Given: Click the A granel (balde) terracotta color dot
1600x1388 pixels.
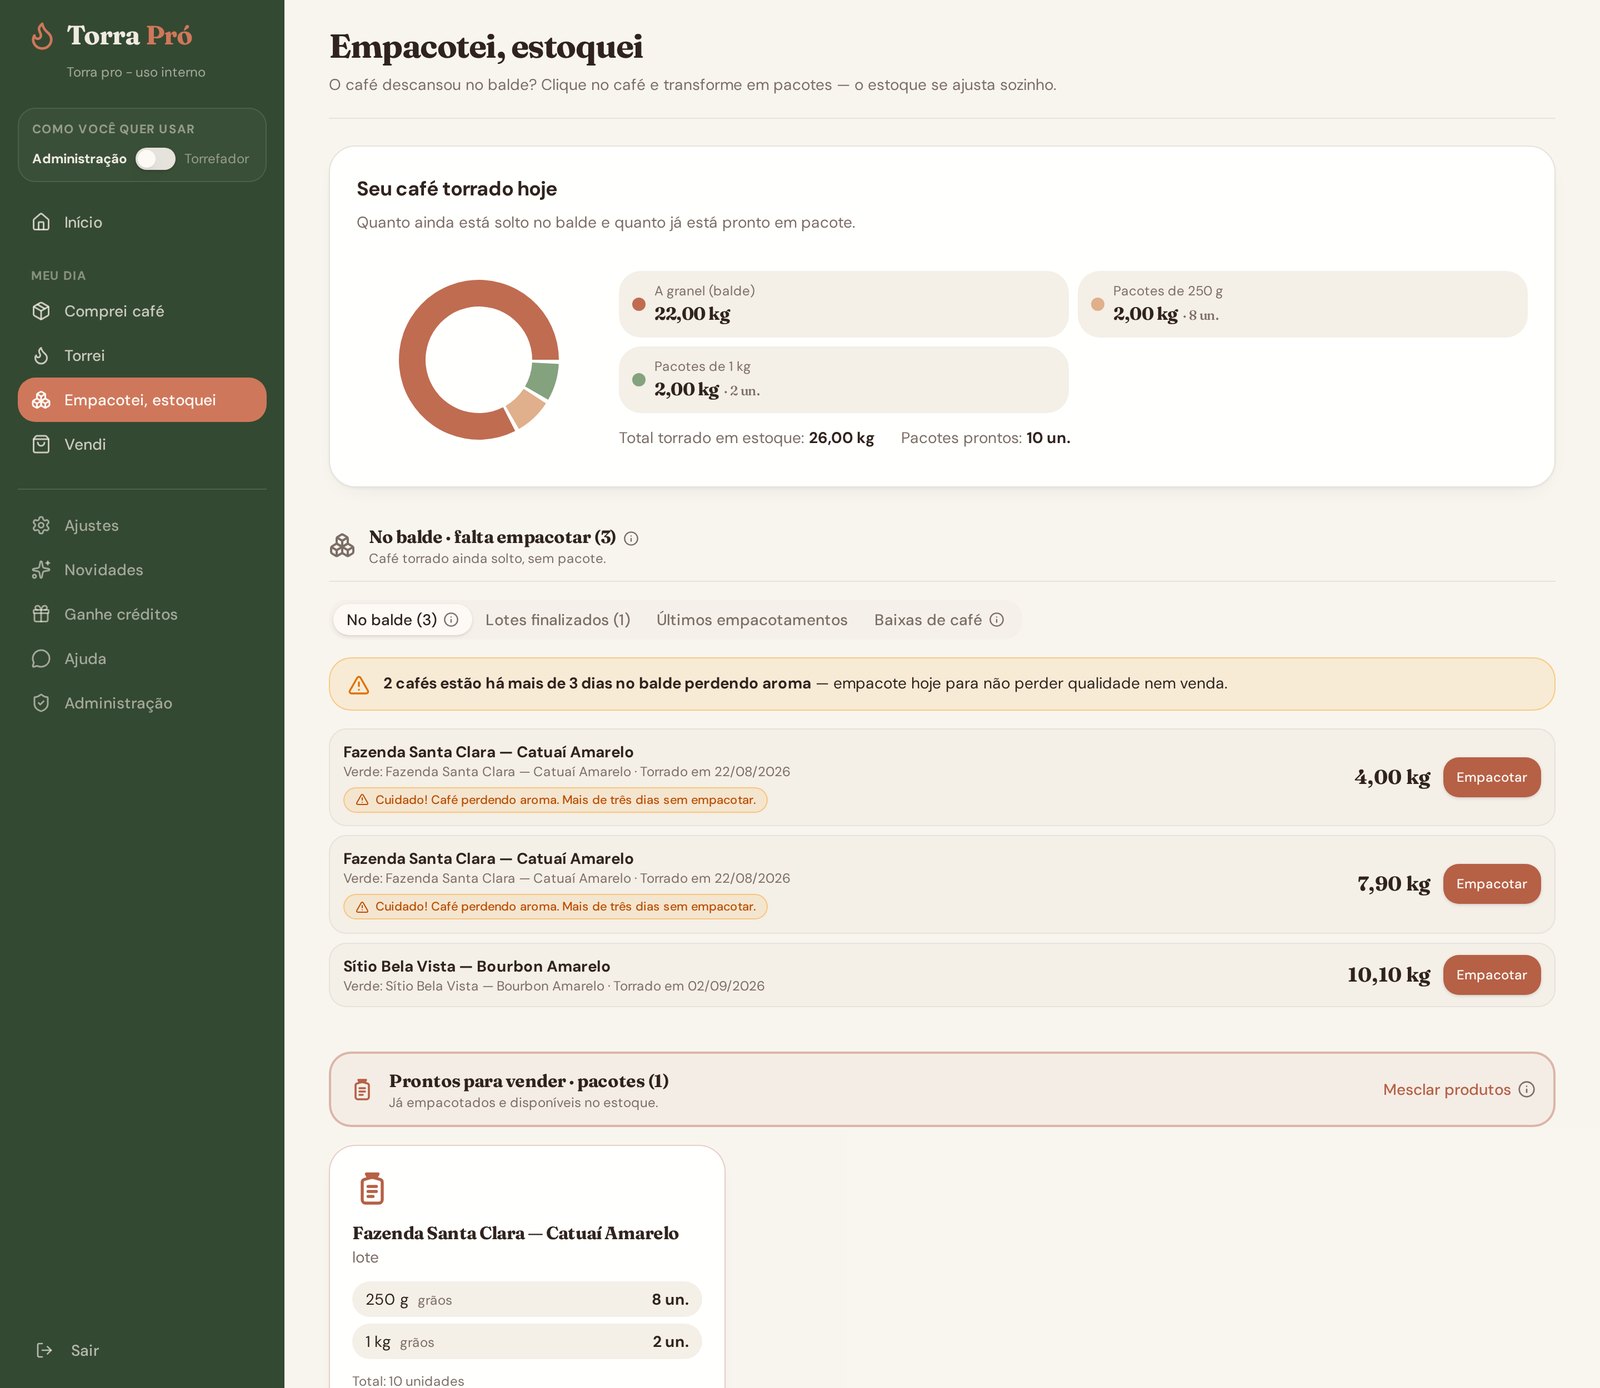Looking at the screenshot, I should pos(639,304).
